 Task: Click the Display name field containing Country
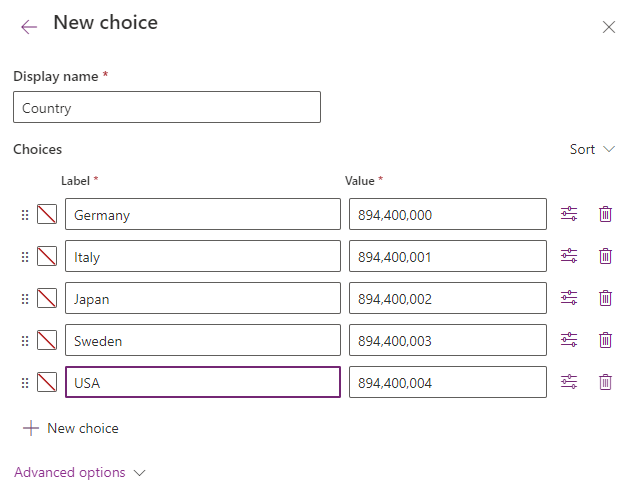pyautogui.click(x=167, y=107)
